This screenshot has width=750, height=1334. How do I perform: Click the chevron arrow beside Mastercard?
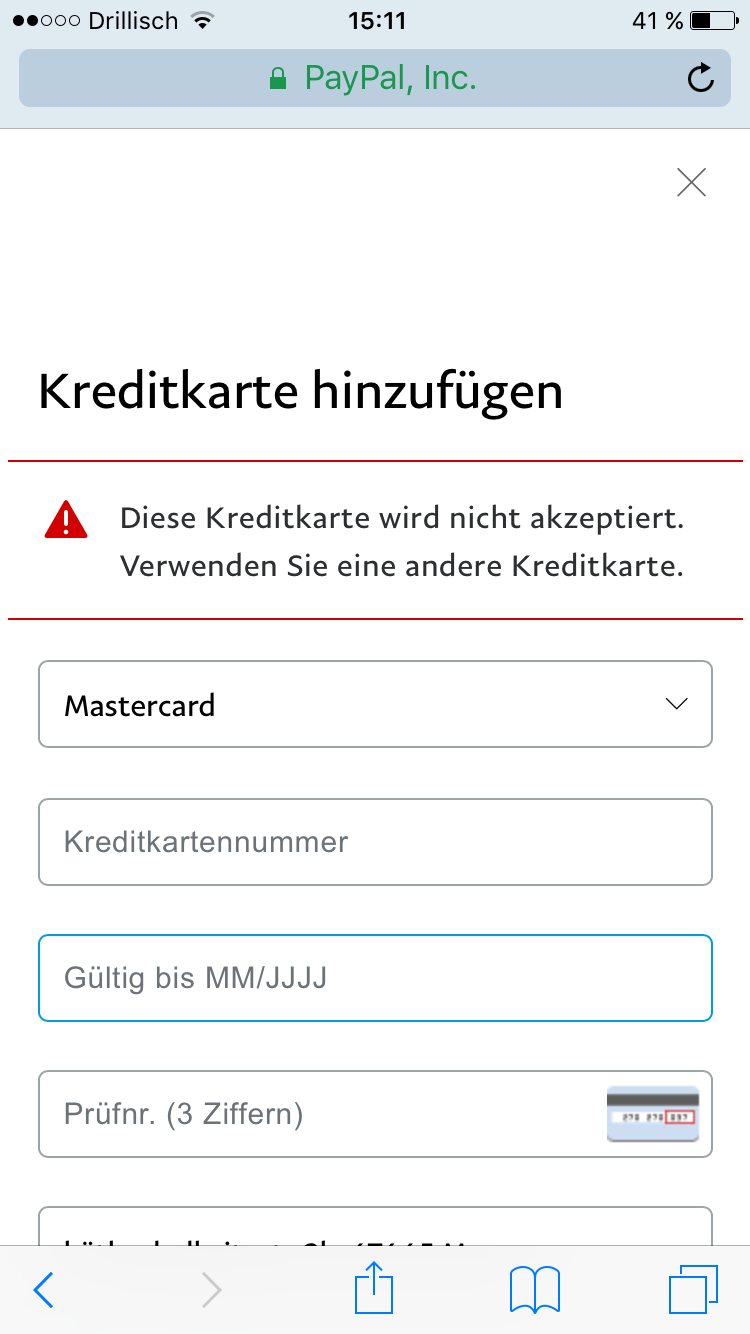click(x=677, y=704)
